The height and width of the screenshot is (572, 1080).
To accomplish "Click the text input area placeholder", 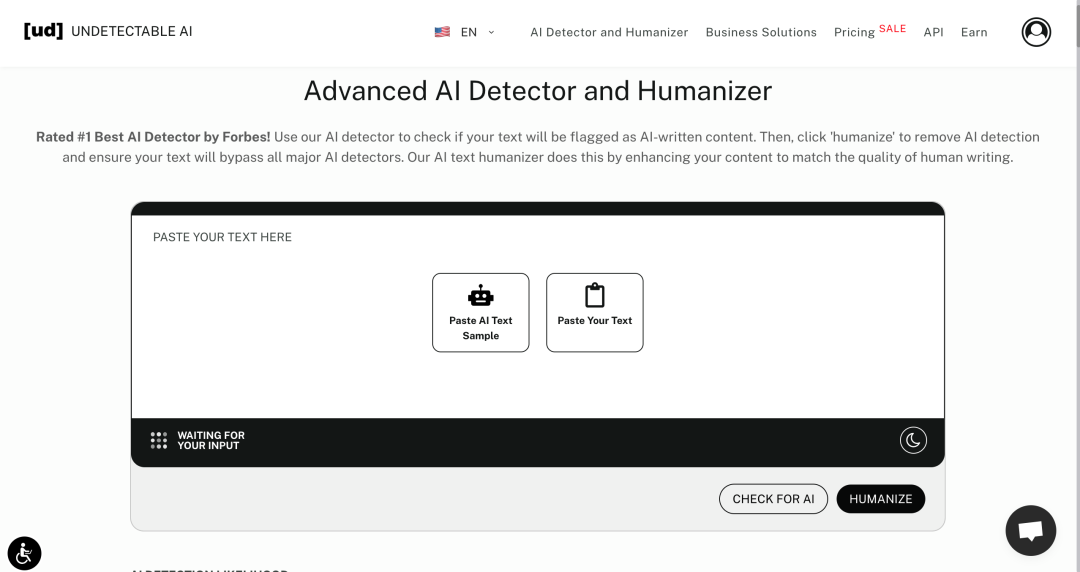I will coord(222,237).
